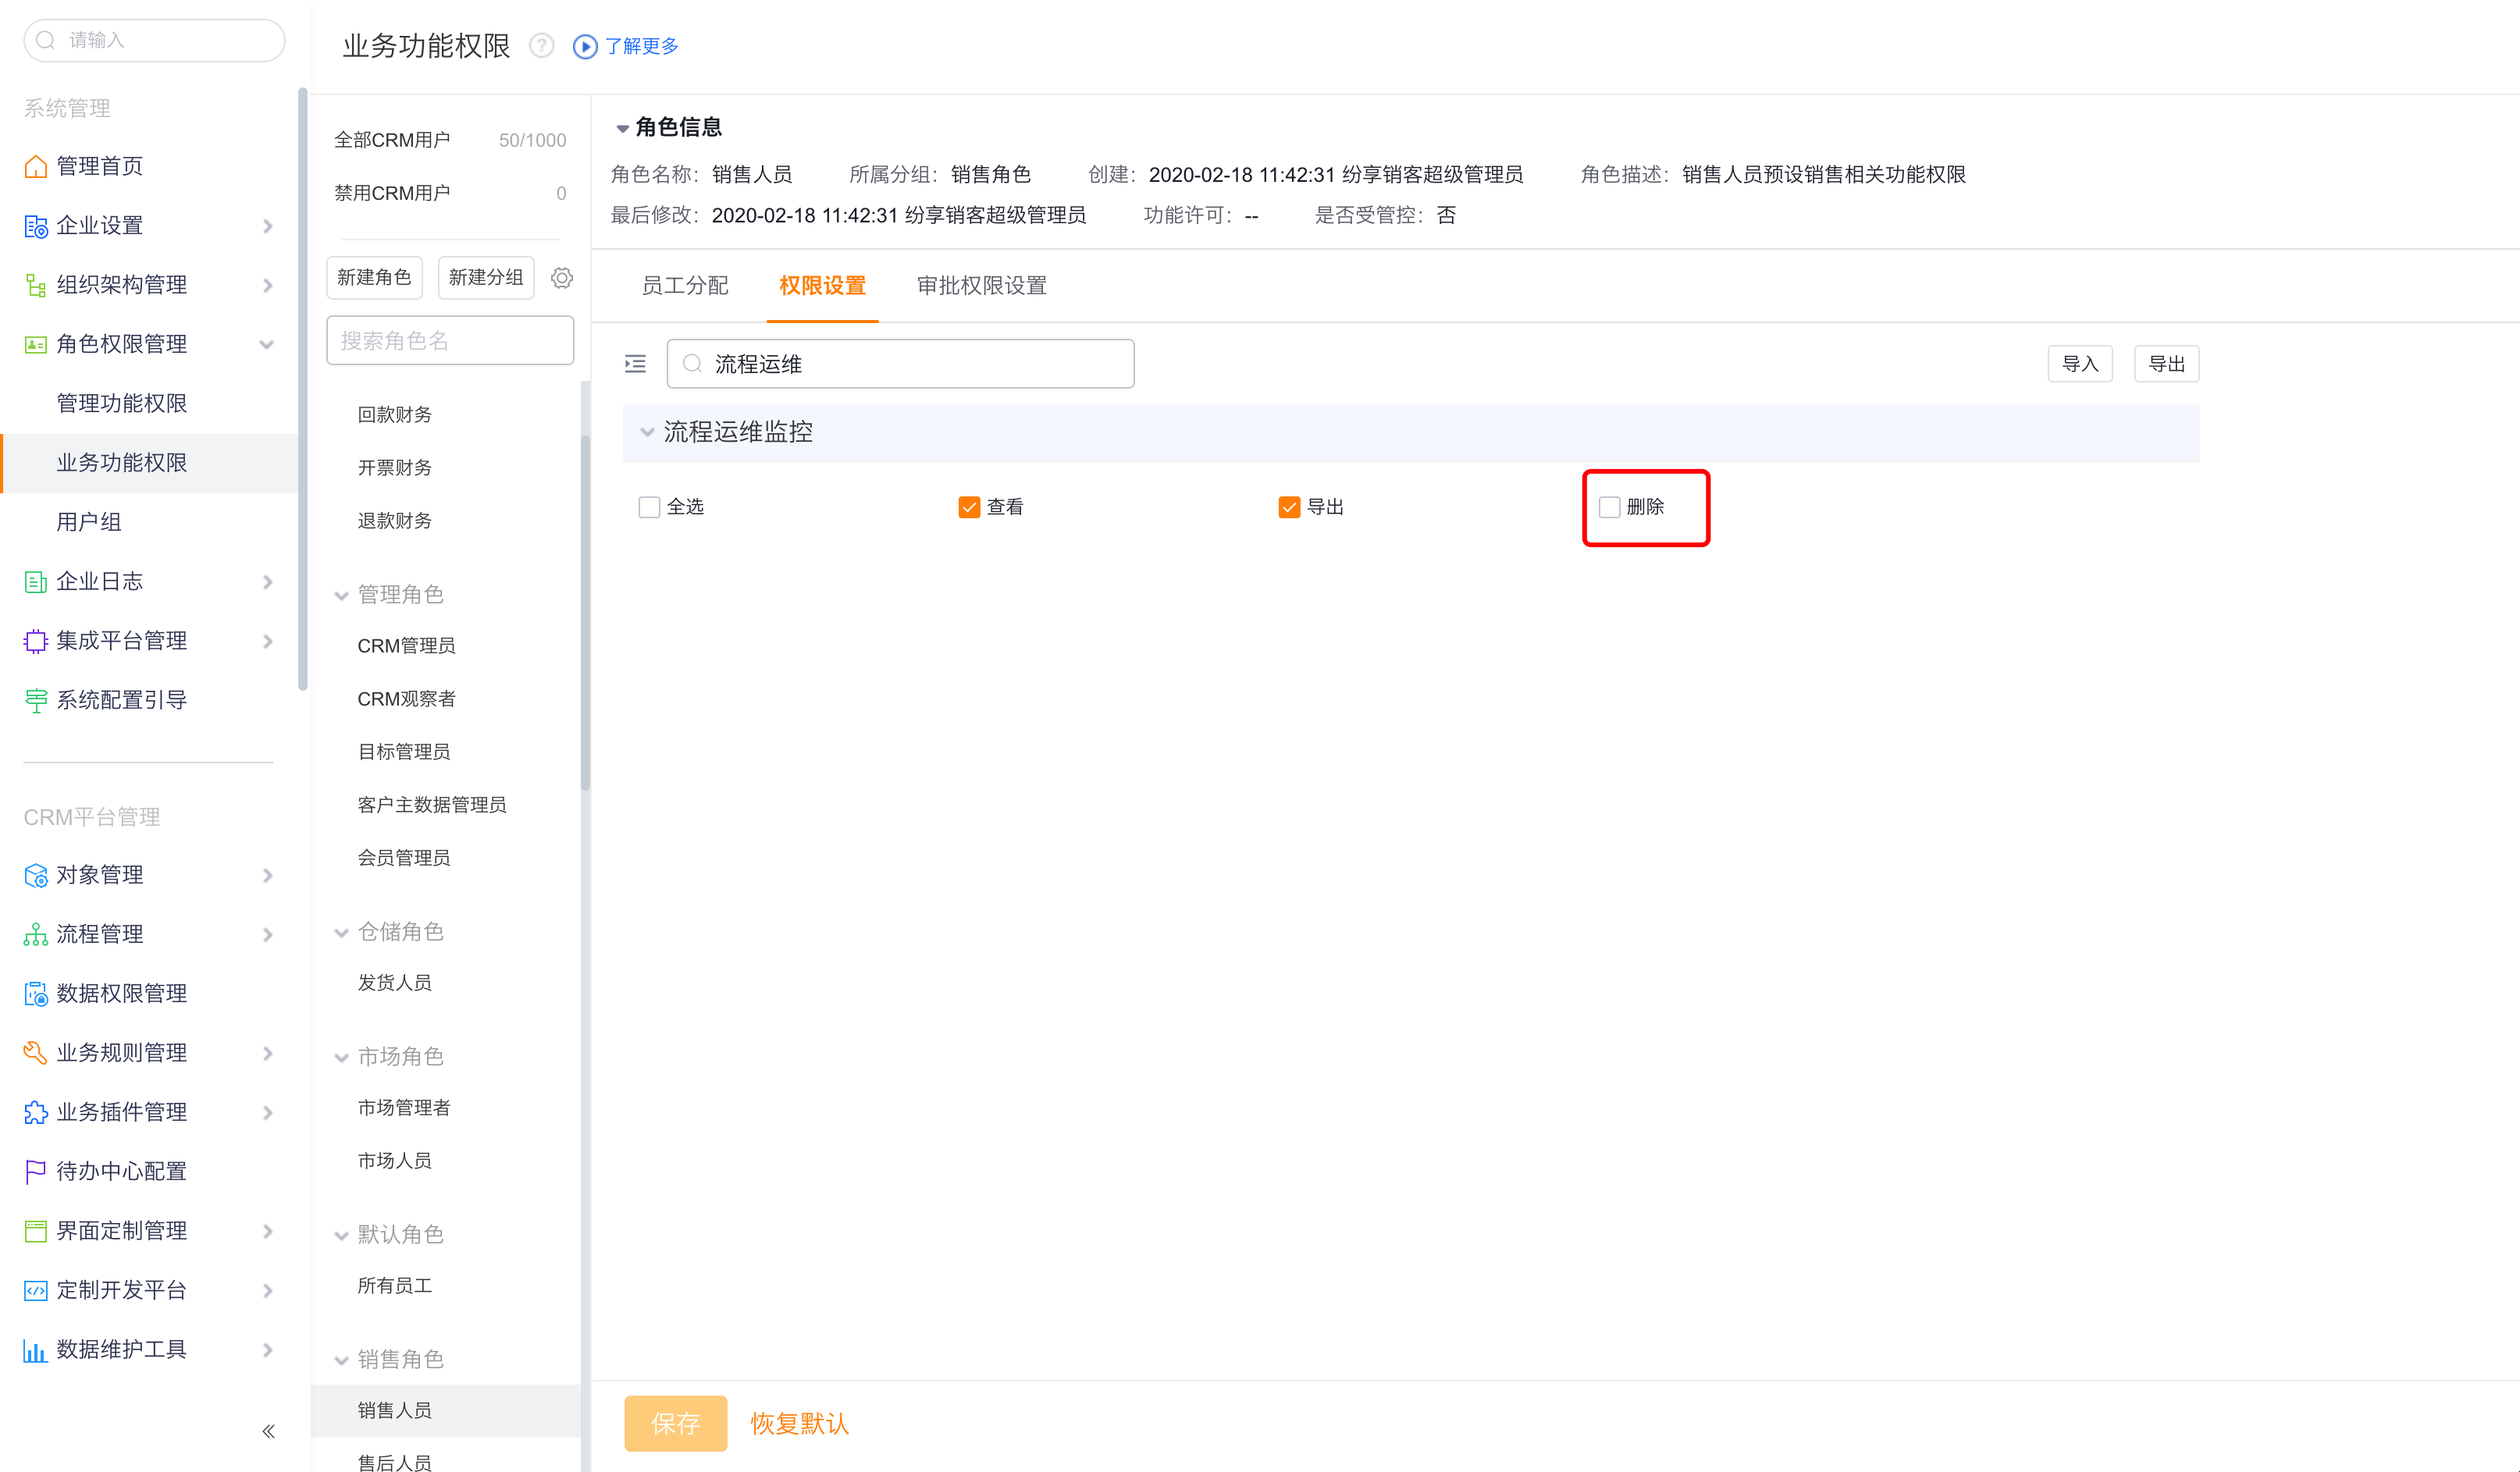Click the 业务插件管理 puzzle icon
The width and height of the screenshot is (2520, 1472).
point(36,1112)
